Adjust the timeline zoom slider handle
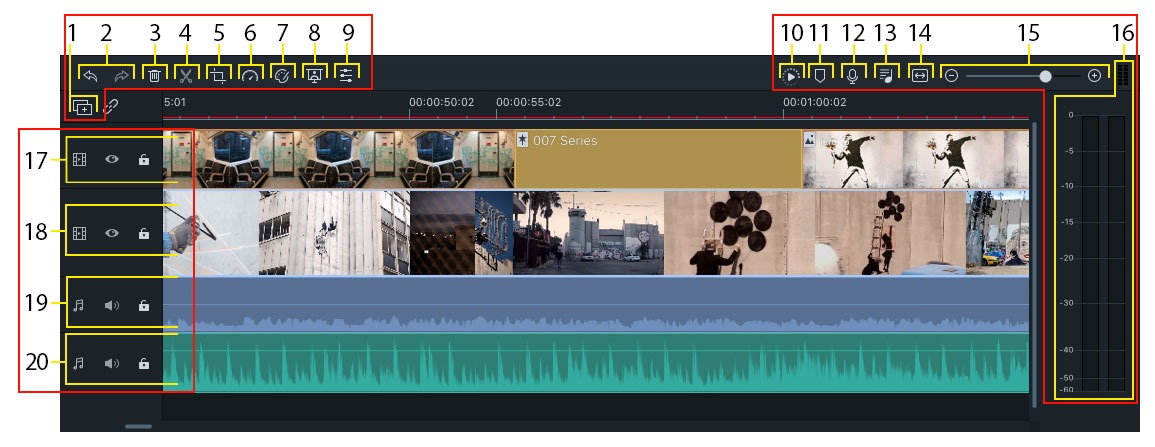The image size is (1155, 447). [x=1045, y=76]
